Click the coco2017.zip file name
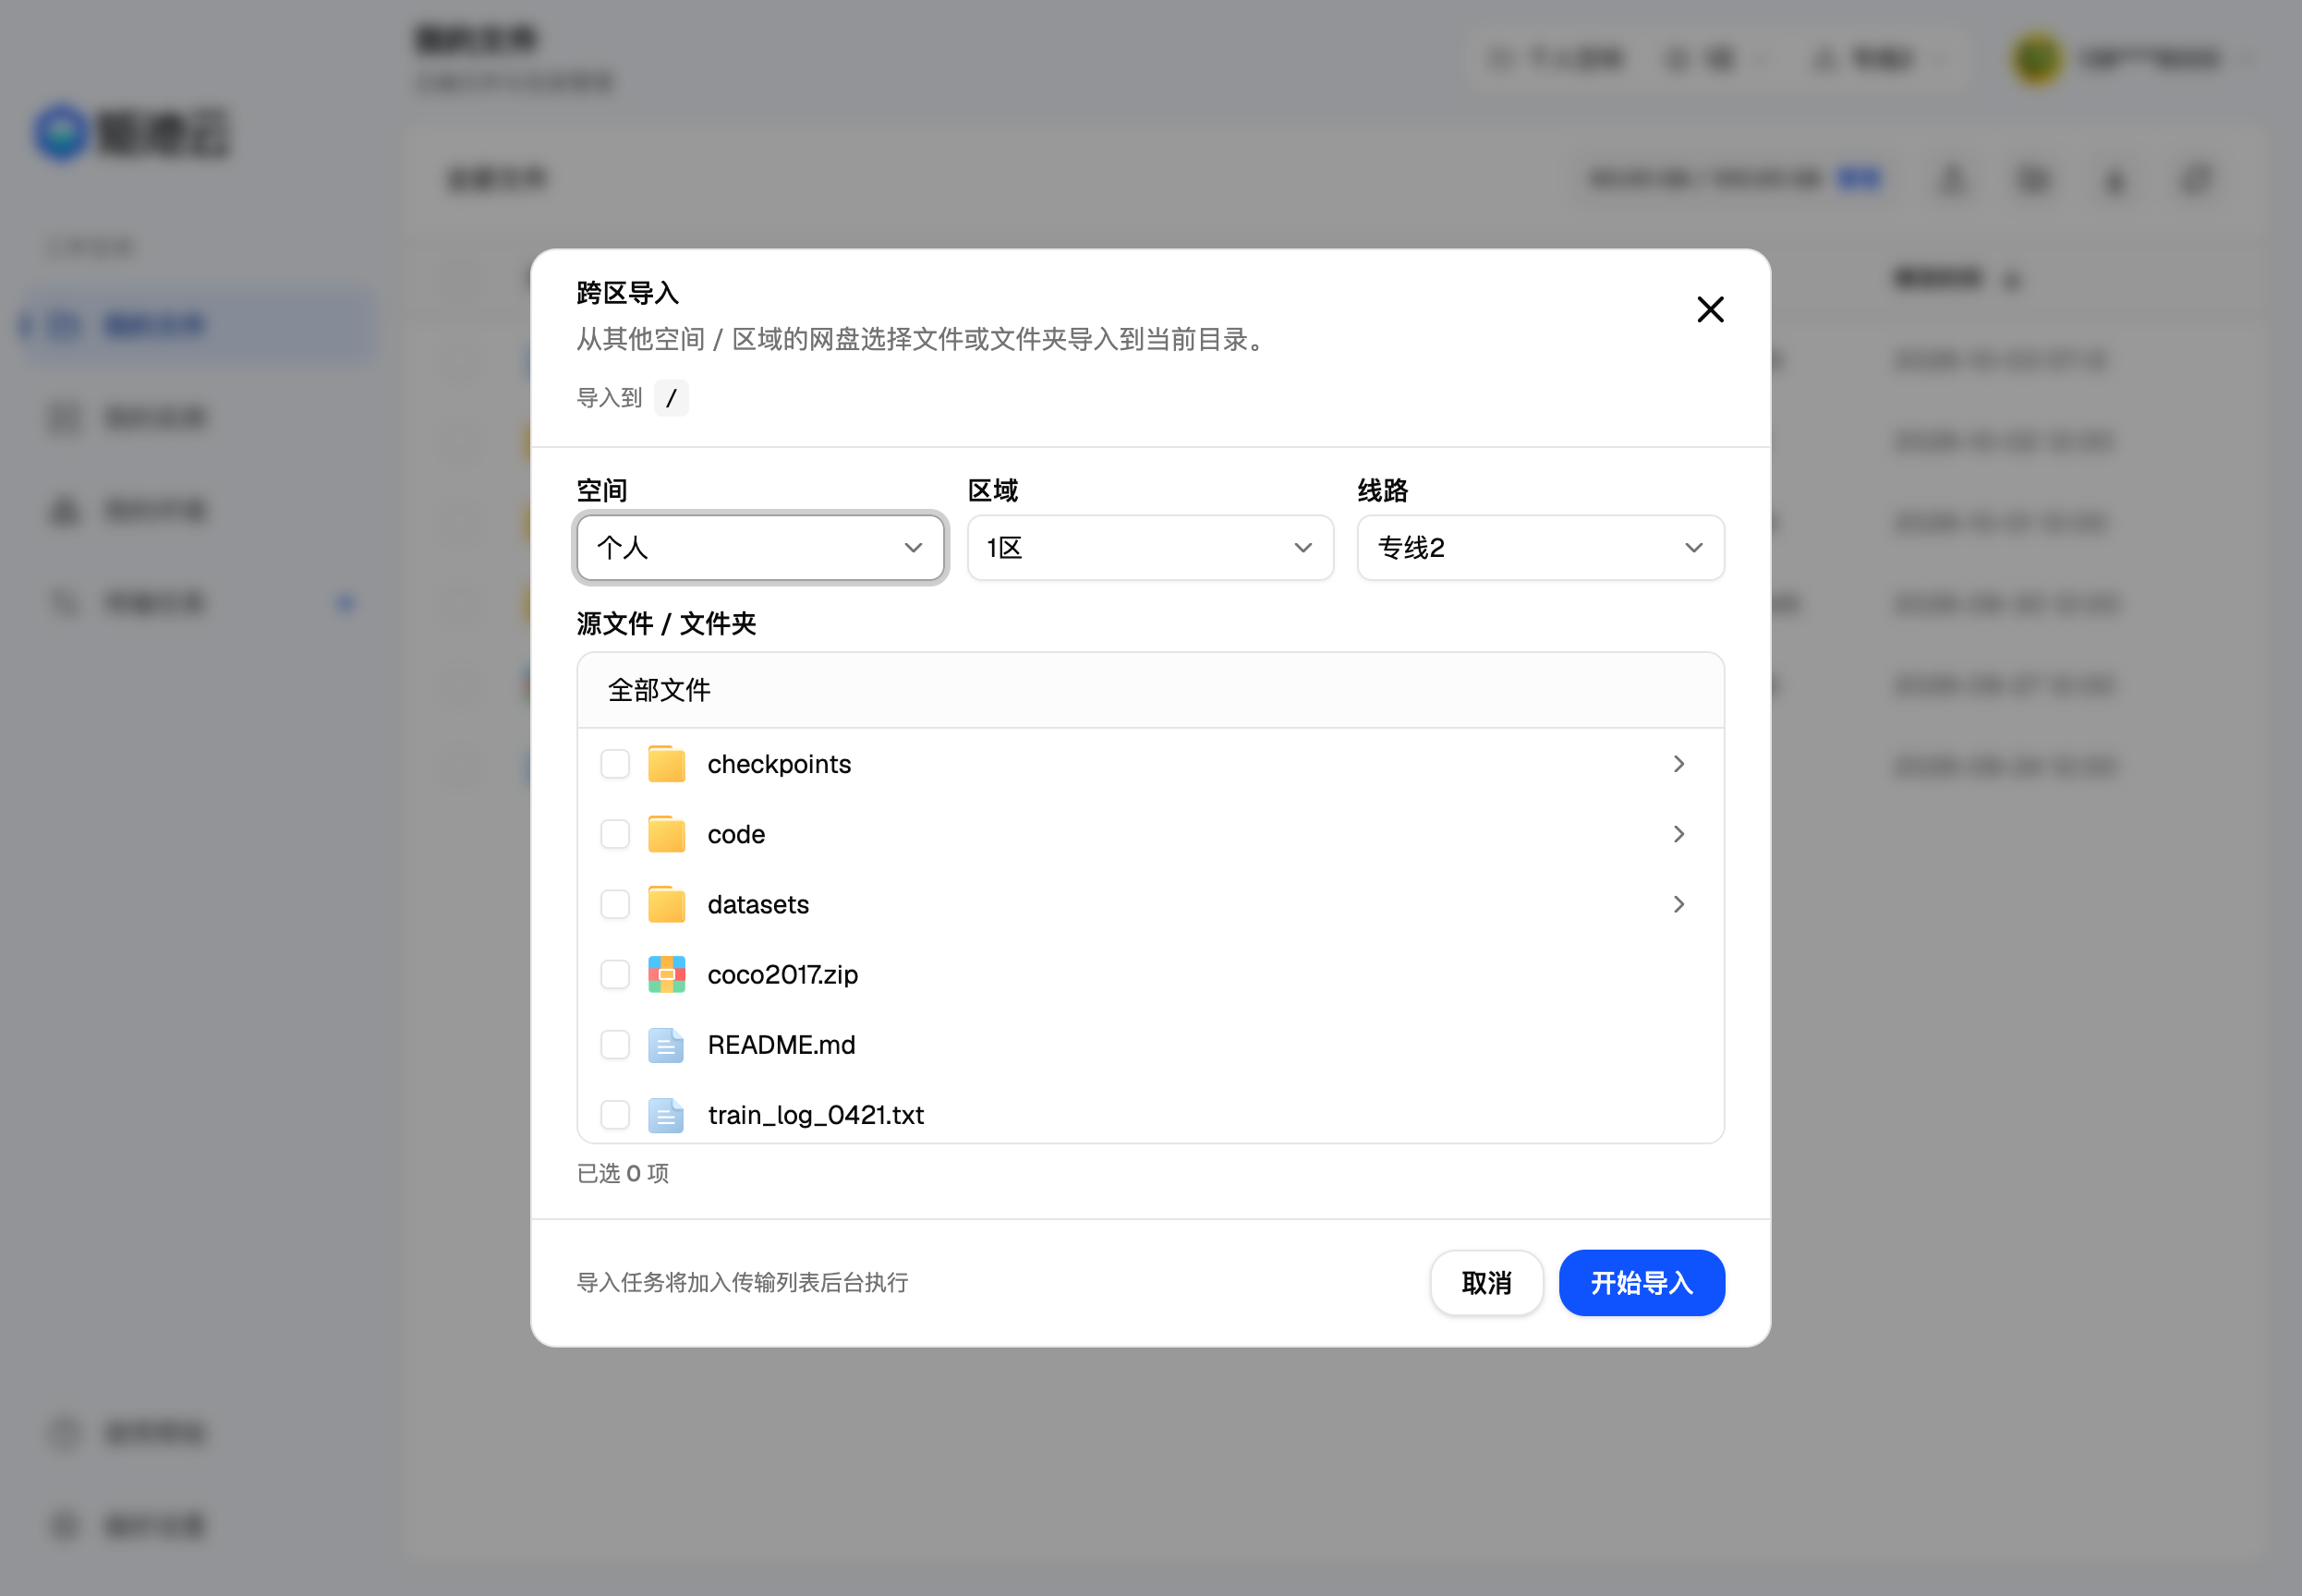 coord(783,974)
